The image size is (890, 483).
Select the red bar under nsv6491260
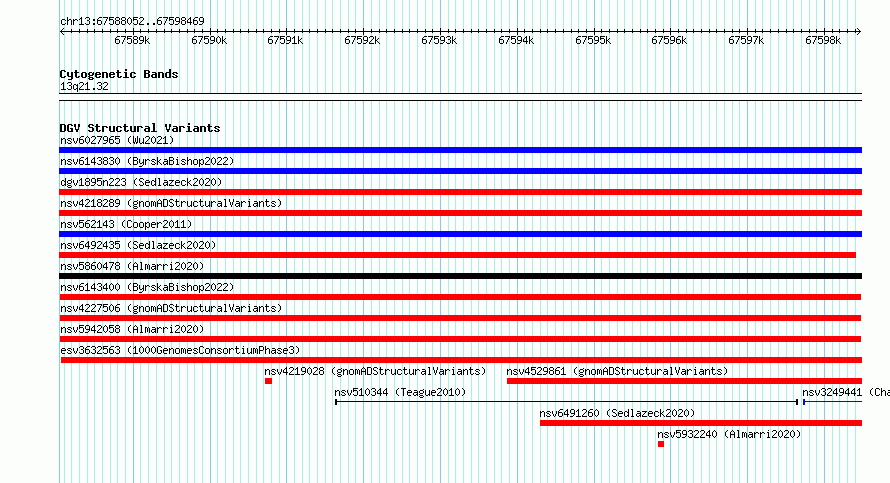[701, 423]
